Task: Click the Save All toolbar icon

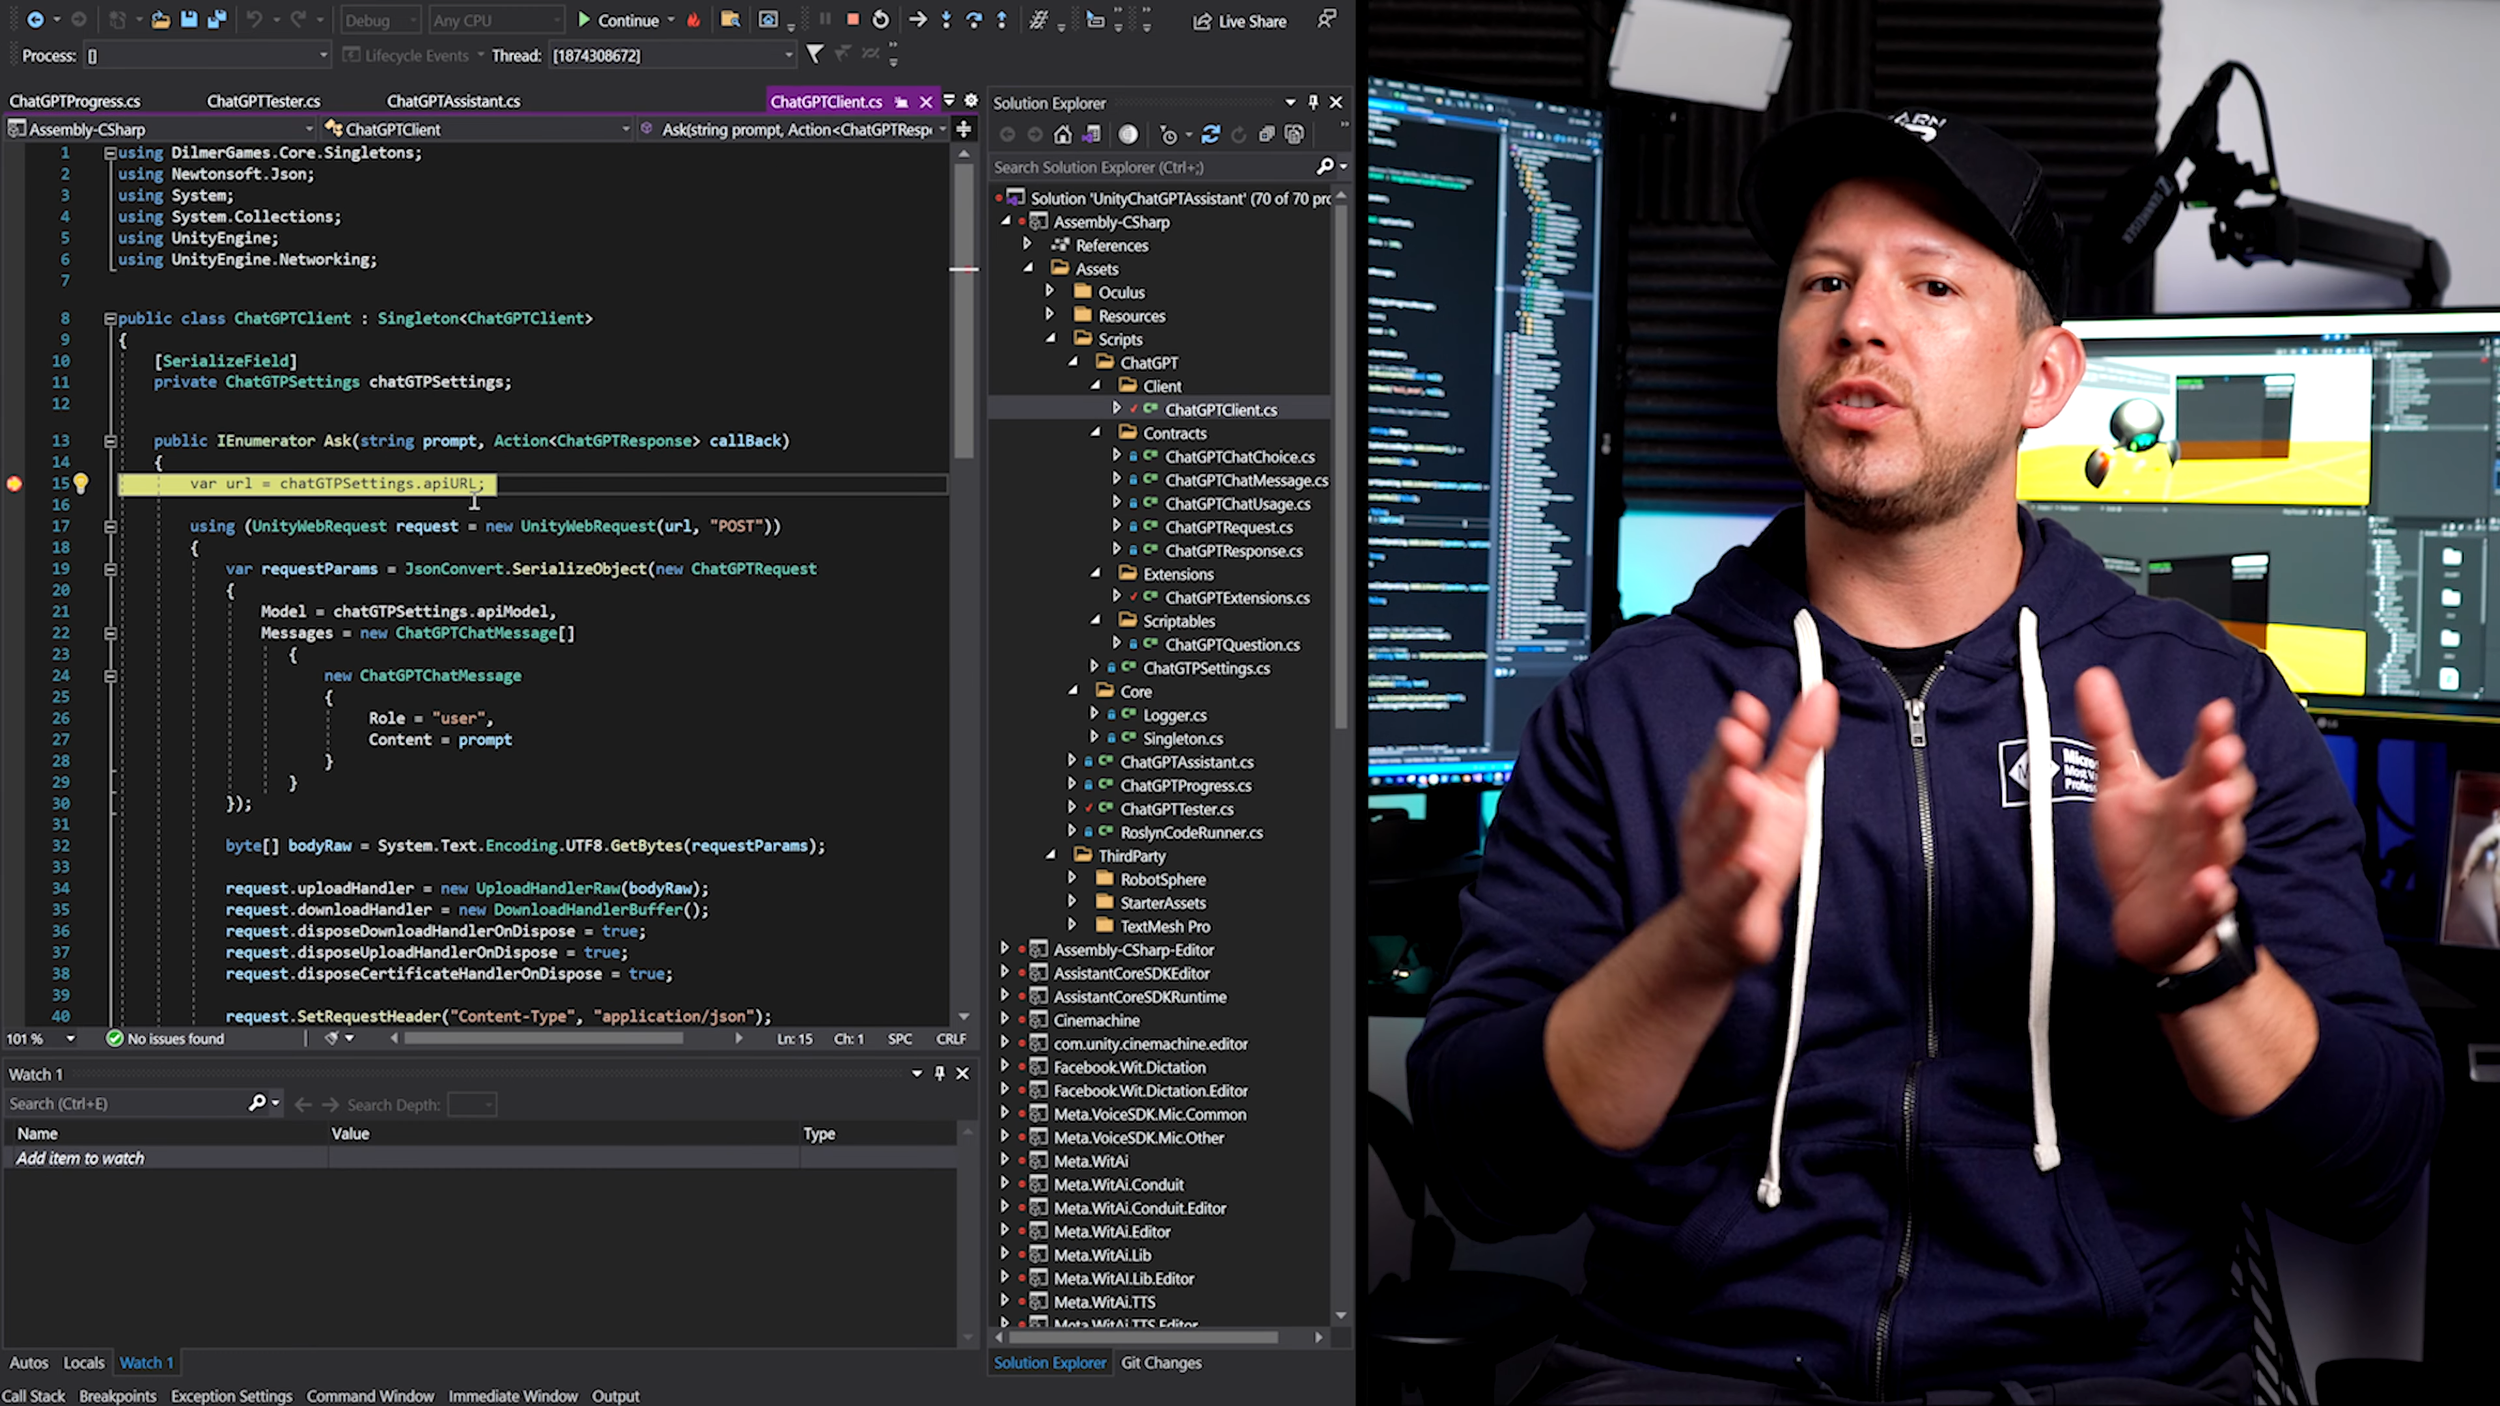Action: (216, 20)
